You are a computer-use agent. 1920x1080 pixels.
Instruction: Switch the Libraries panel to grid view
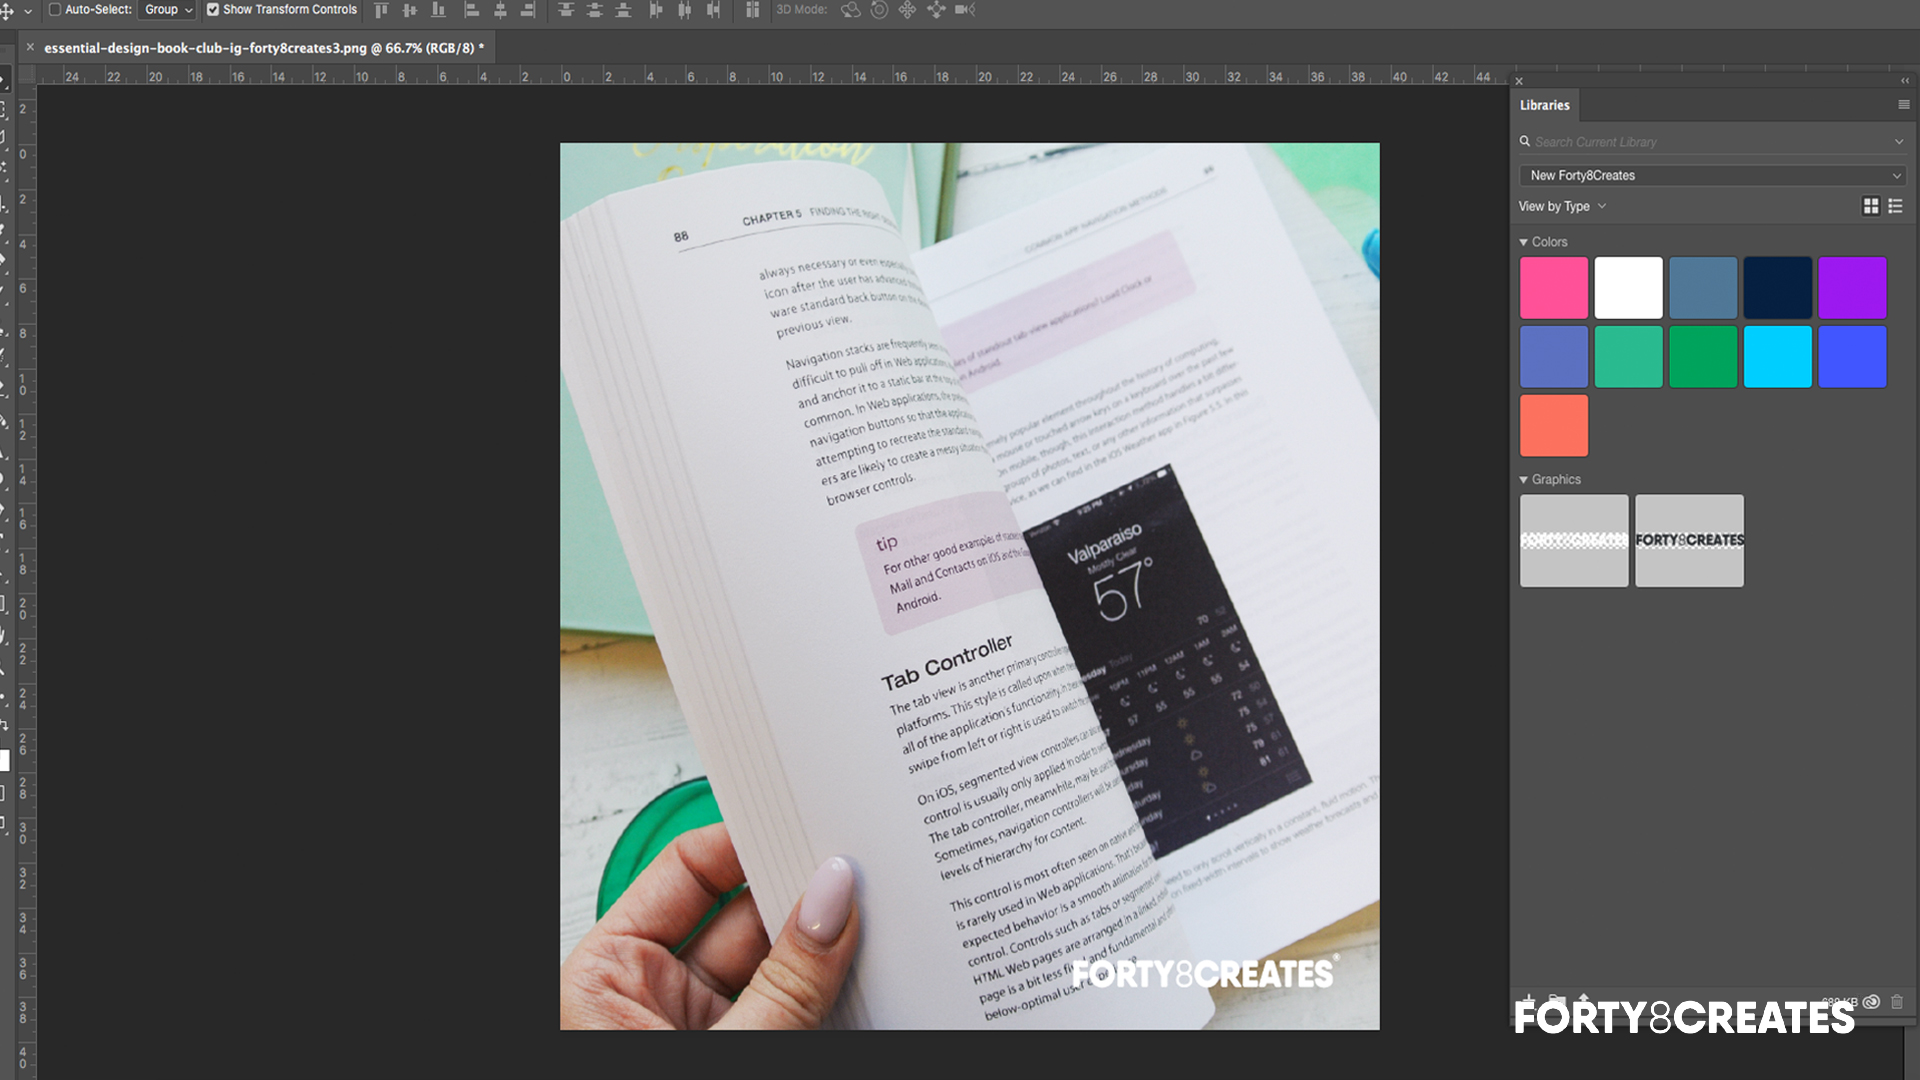1871,206
